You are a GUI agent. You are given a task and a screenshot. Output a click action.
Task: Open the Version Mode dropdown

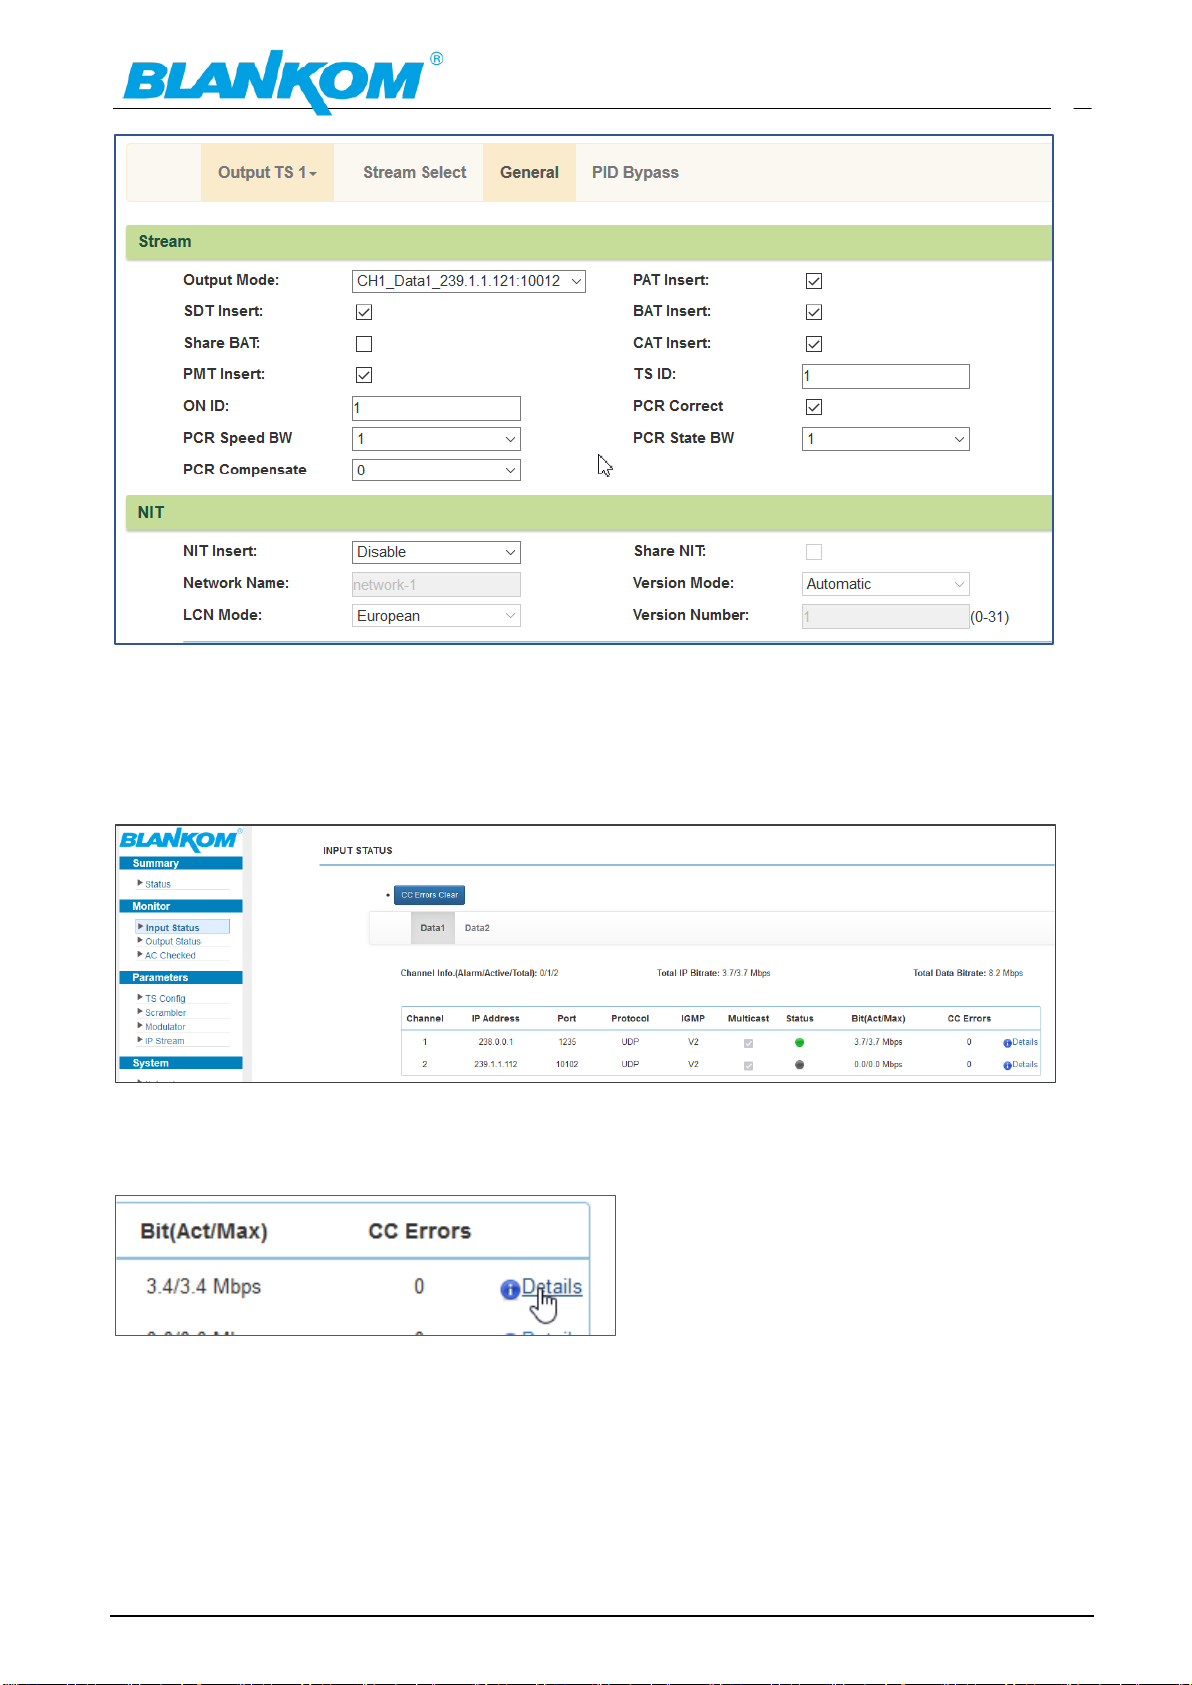886,584
